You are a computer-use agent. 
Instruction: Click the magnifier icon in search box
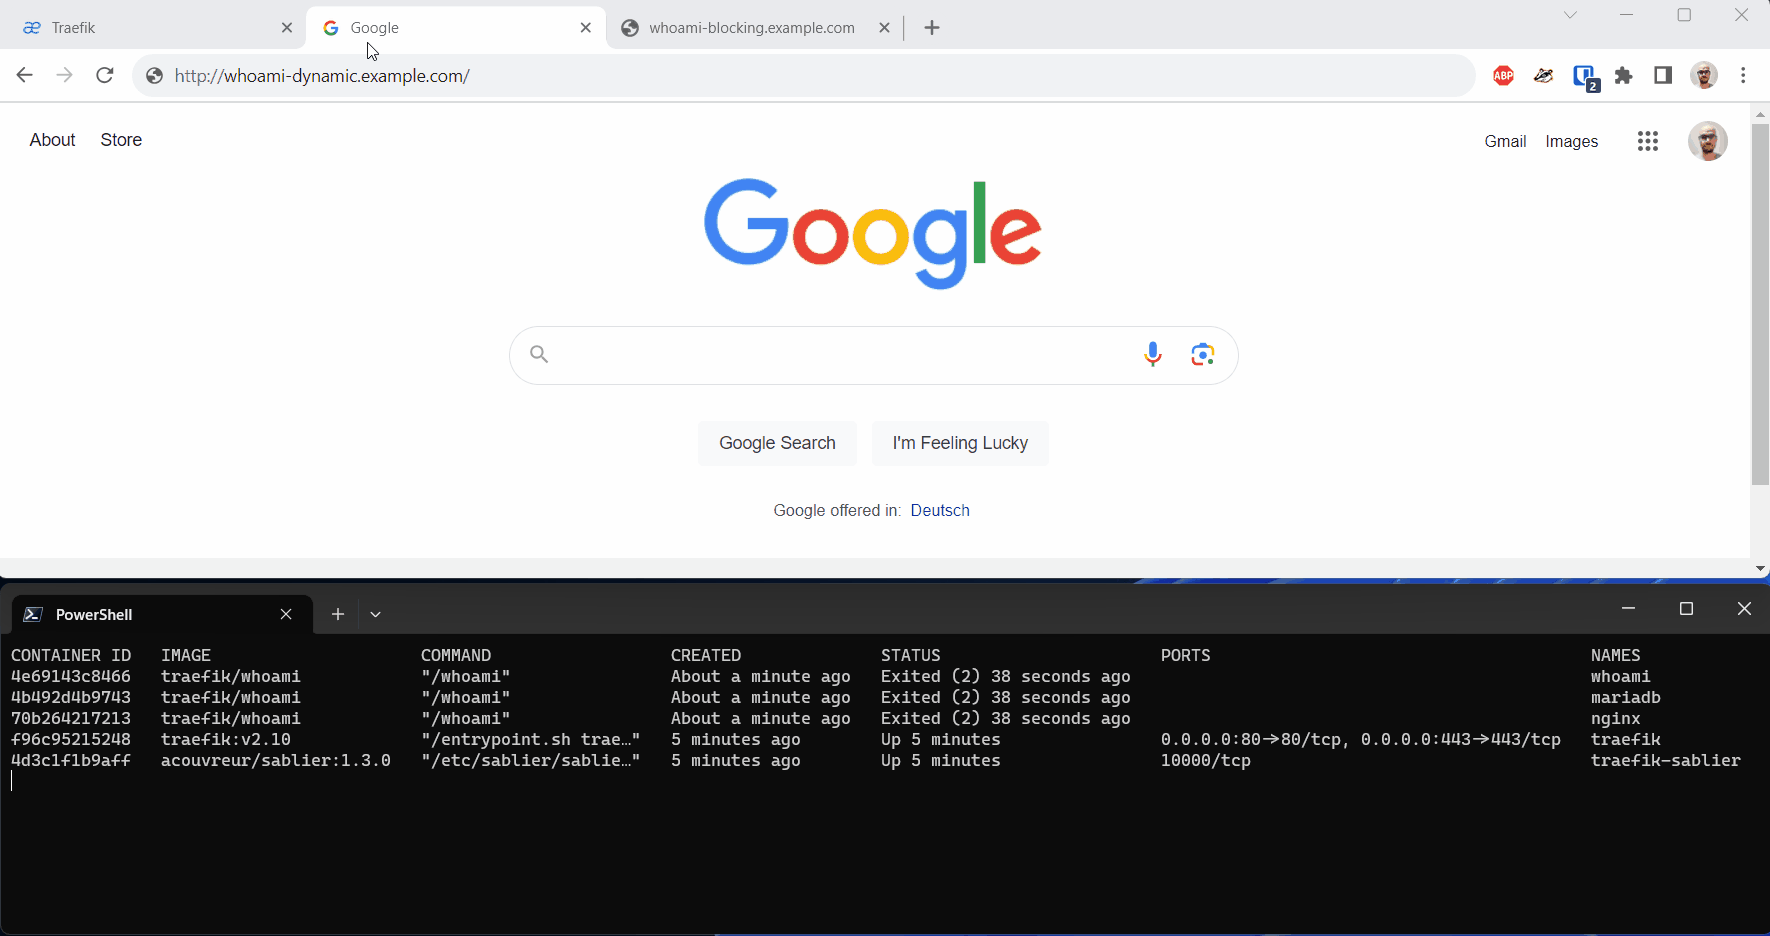click(539, 354)
